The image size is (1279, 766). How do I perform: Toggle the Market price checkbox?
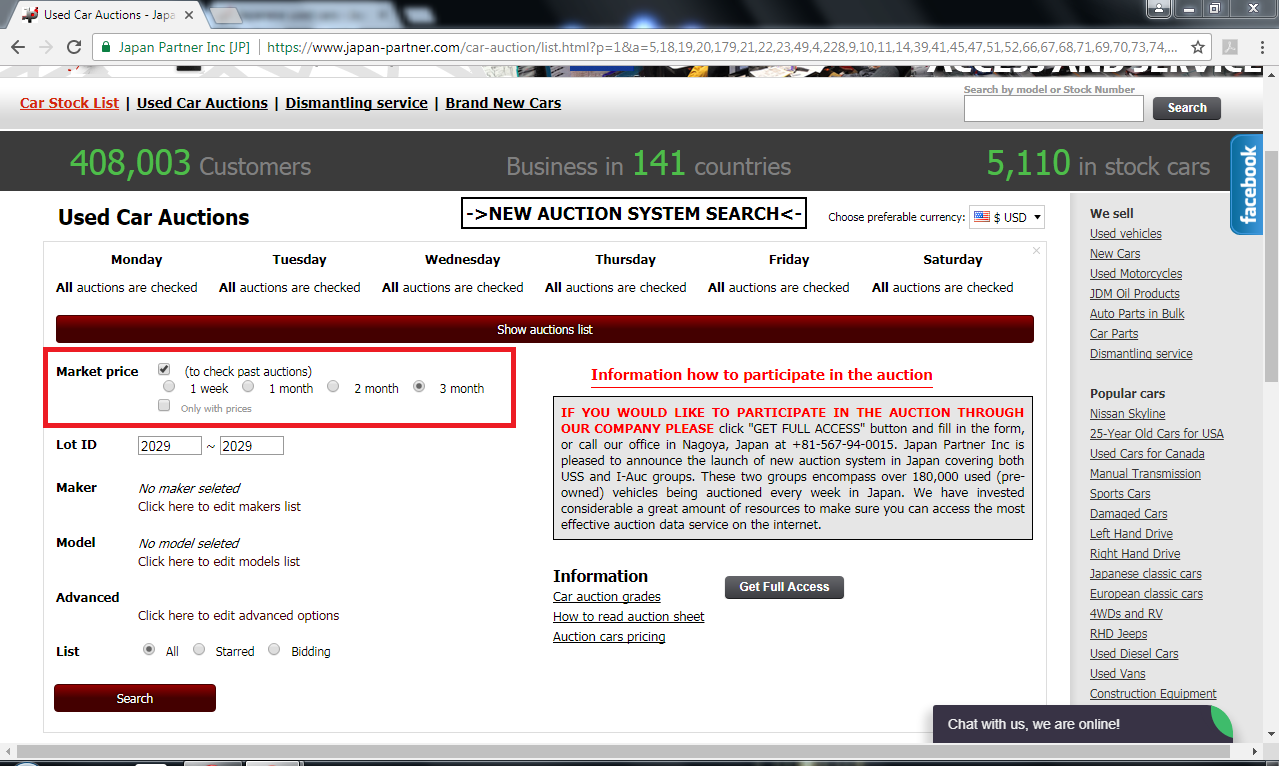tap(165, 370)
